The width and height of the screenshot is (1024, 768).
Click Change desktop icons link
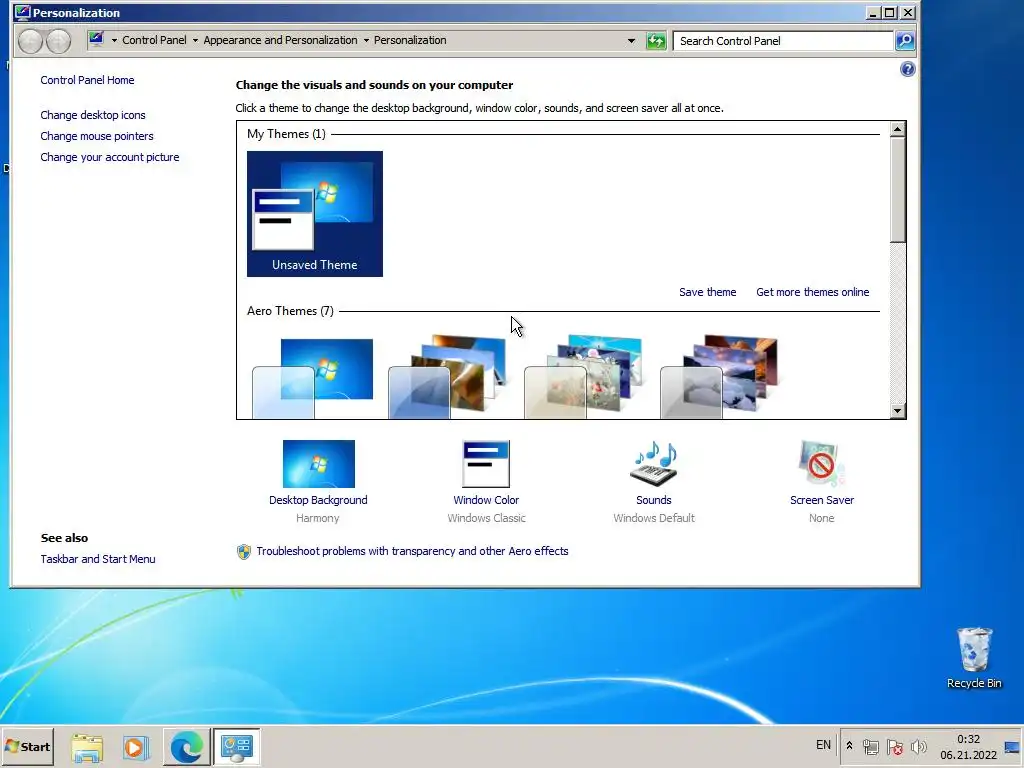(x=93, y=115)
